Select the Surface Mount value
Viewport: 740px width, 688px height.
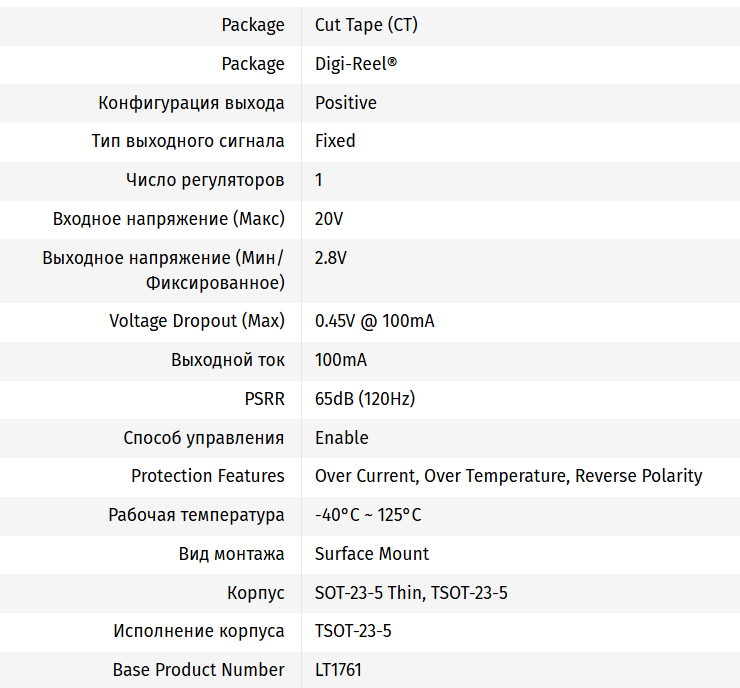(x=372, y=554)
